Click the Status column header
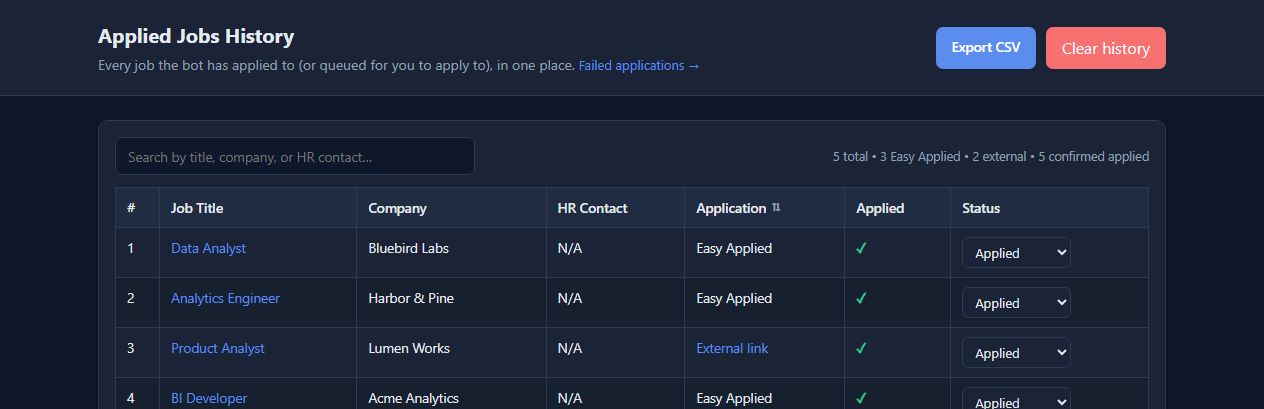1264x409 pixels. [1050, 208]
